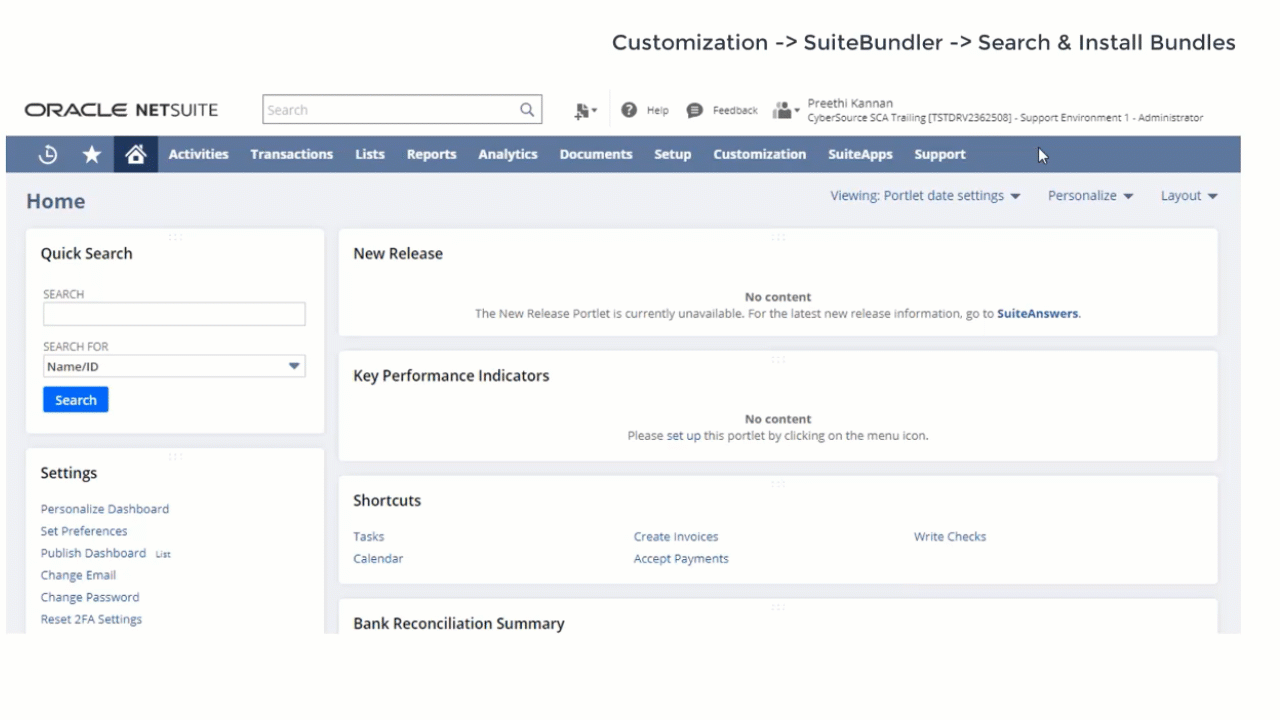Screen dimensions: 1280x720
Task: Click the Reset 2FA Settings link
Action: point(91,619)
